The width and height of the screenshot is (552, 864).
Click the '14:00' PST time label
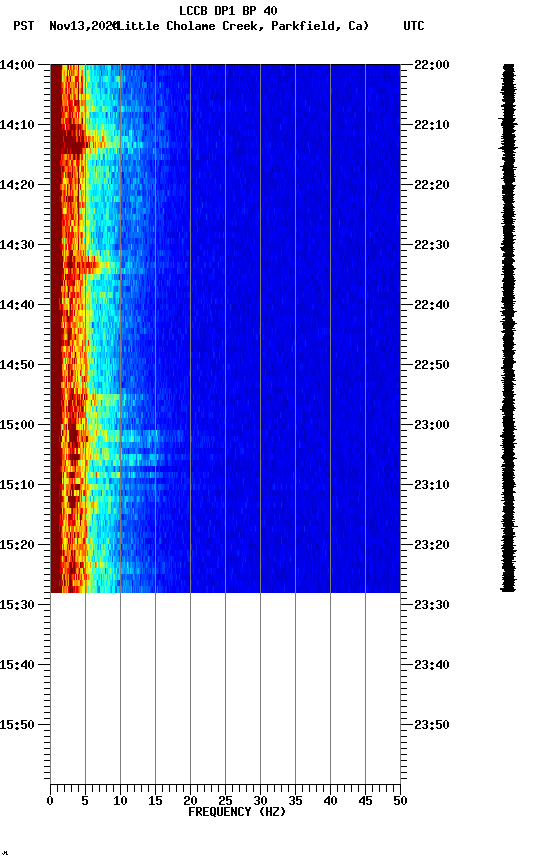pyautogui.click(x=17, y=65)
